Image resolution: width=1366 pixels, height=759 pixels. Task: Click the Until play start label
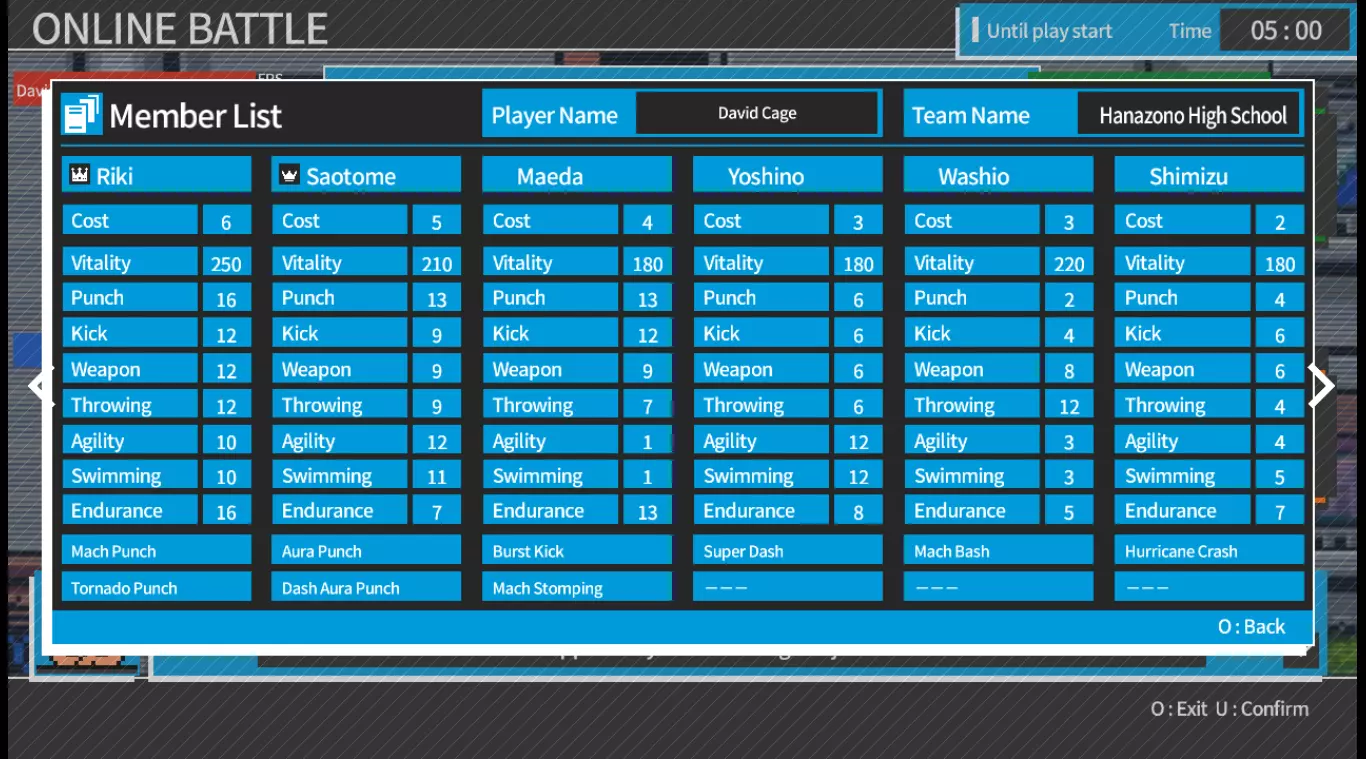[1049, 31]
